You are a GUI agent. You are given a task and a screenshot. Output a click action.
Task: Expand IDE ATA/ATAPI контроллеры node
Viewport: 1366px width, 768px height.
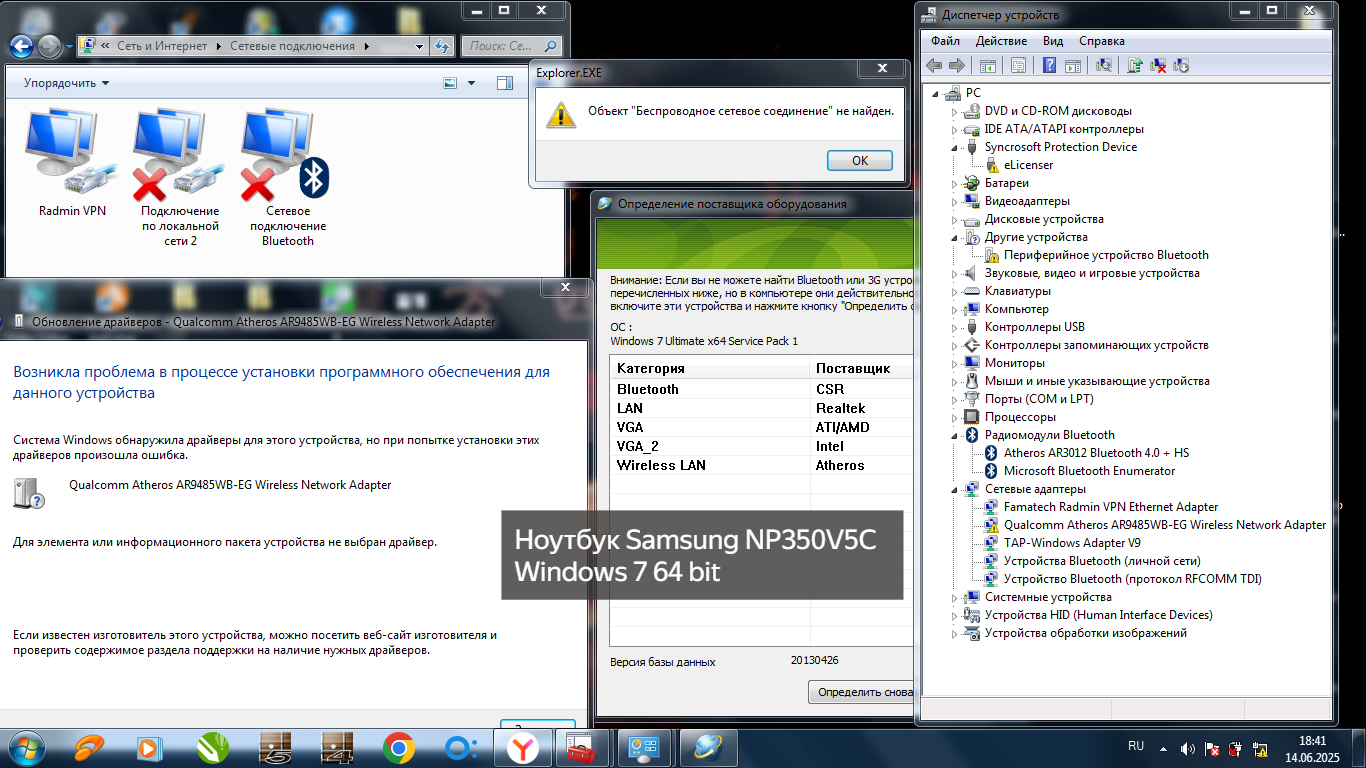tap(954, 129)
